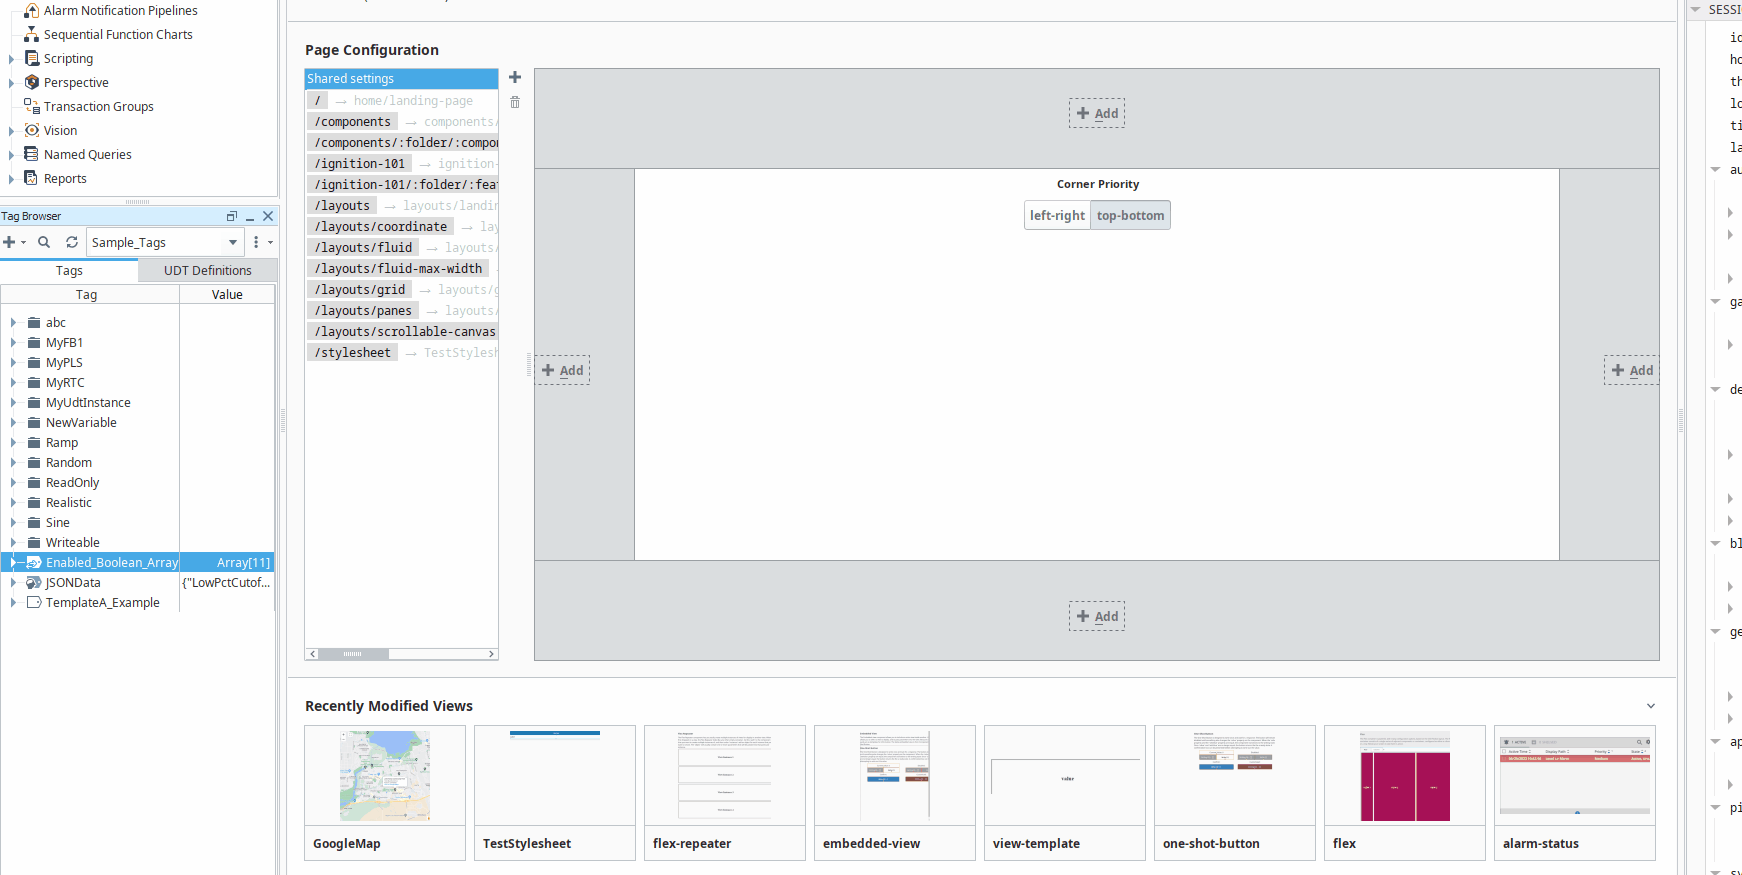Open the flex-repeater view thumbnail

[x=725, y=793]
